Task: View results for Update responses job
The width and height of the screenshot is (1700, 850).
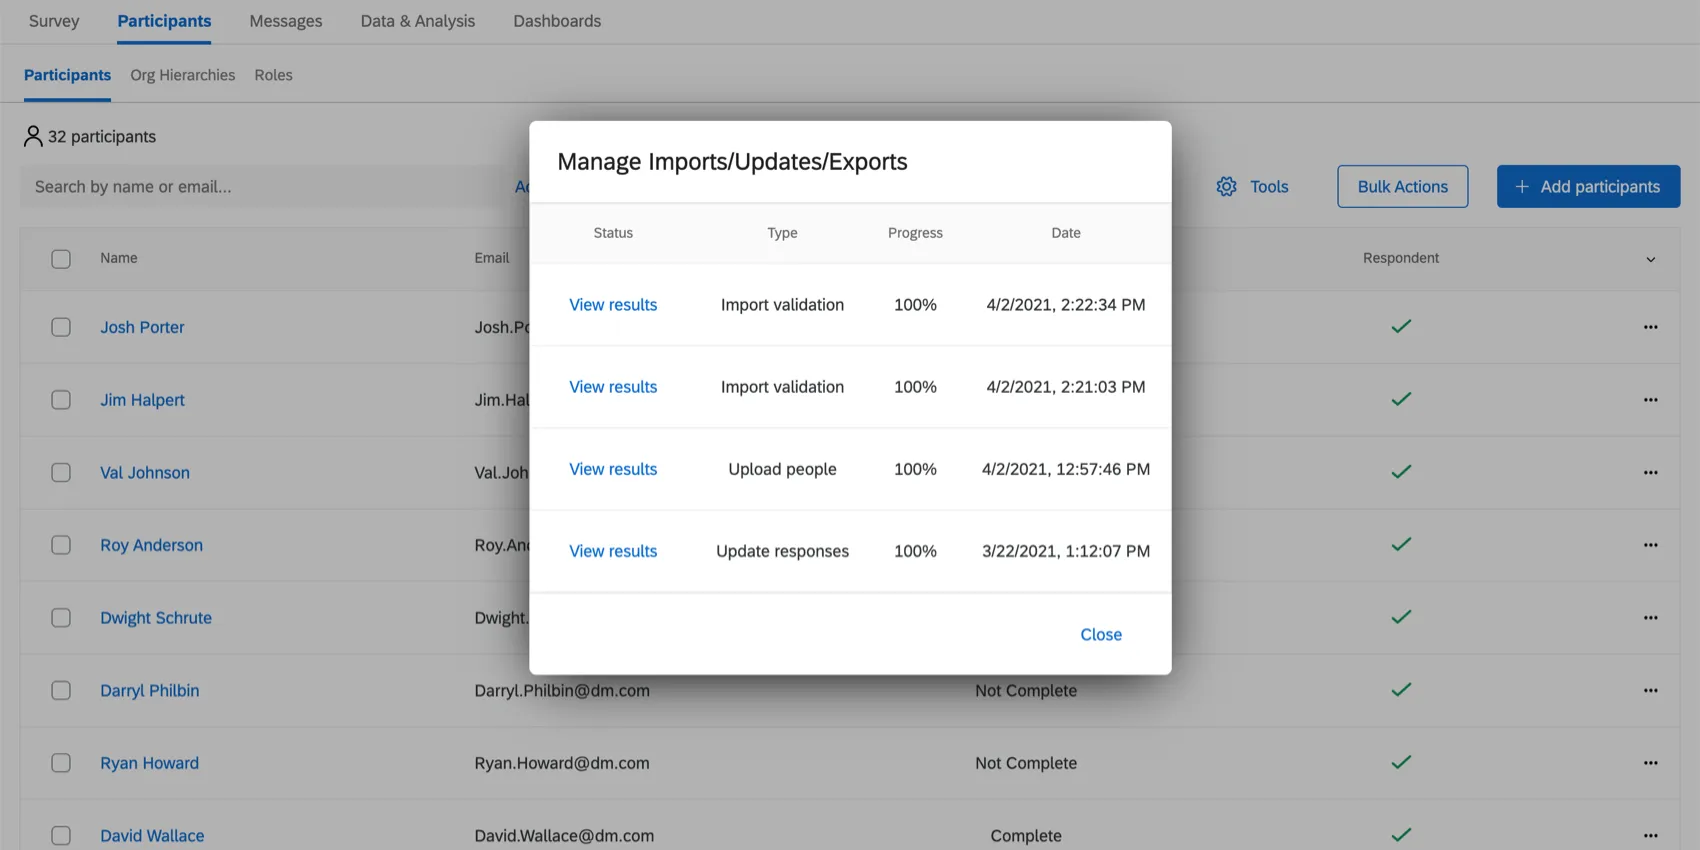Action: (613, 551)
